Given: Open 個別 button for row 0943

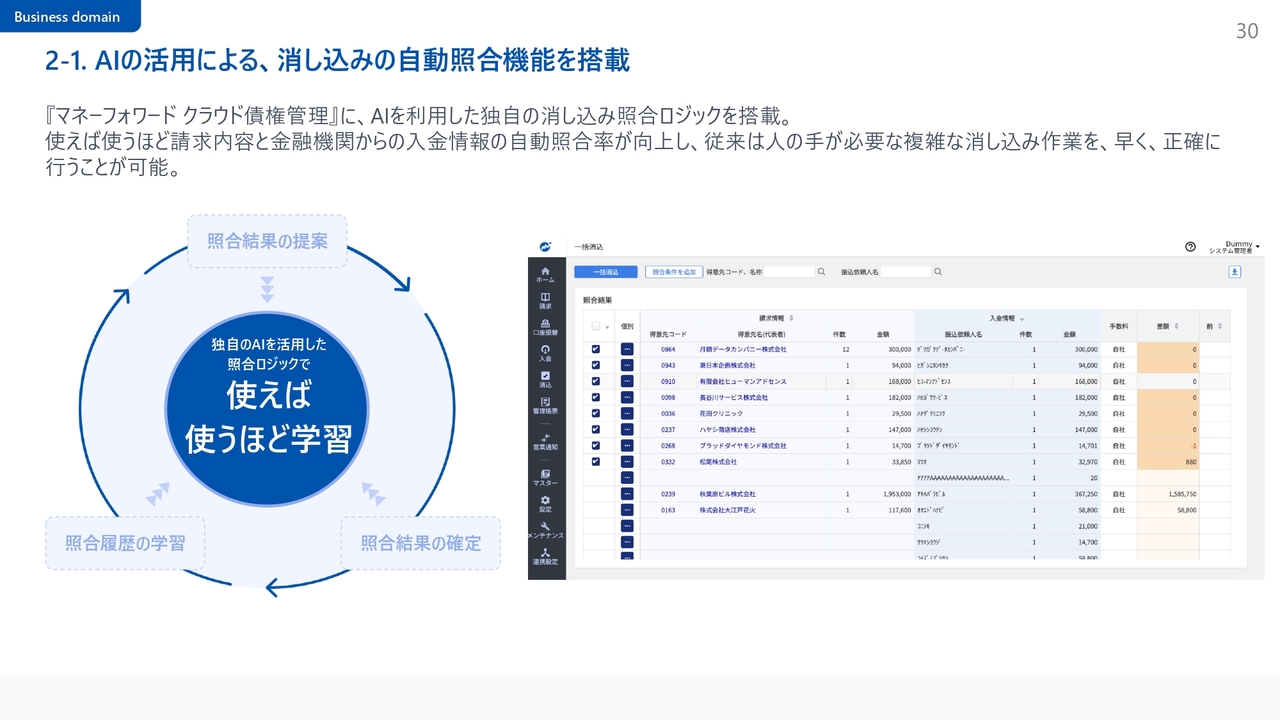Looking at the screenshot, I should click(x=627, y=366).
